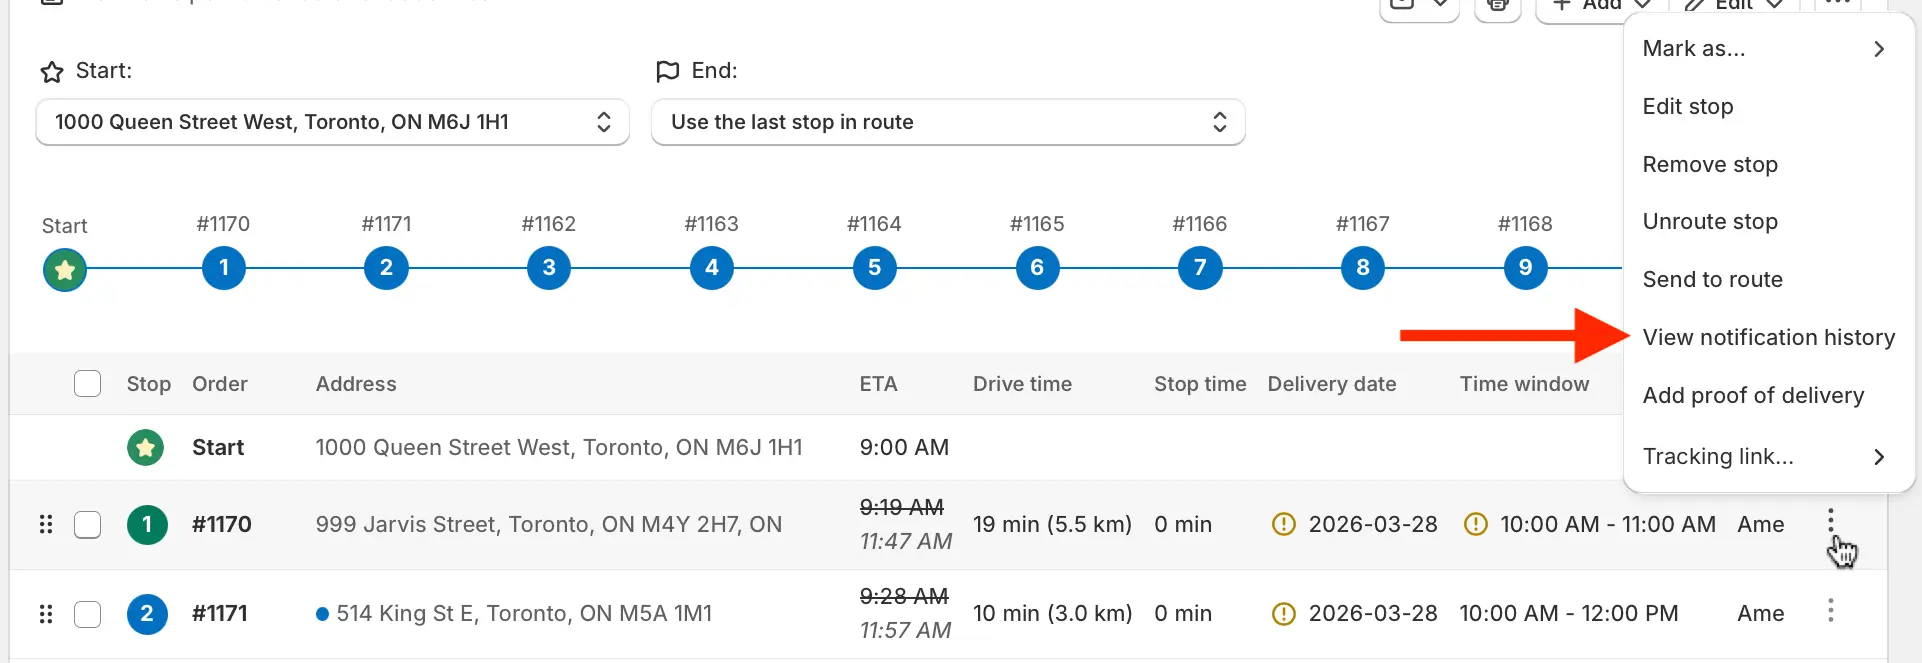Check the box for stop #1171
Screen dimensions: 1922x663
88,613
